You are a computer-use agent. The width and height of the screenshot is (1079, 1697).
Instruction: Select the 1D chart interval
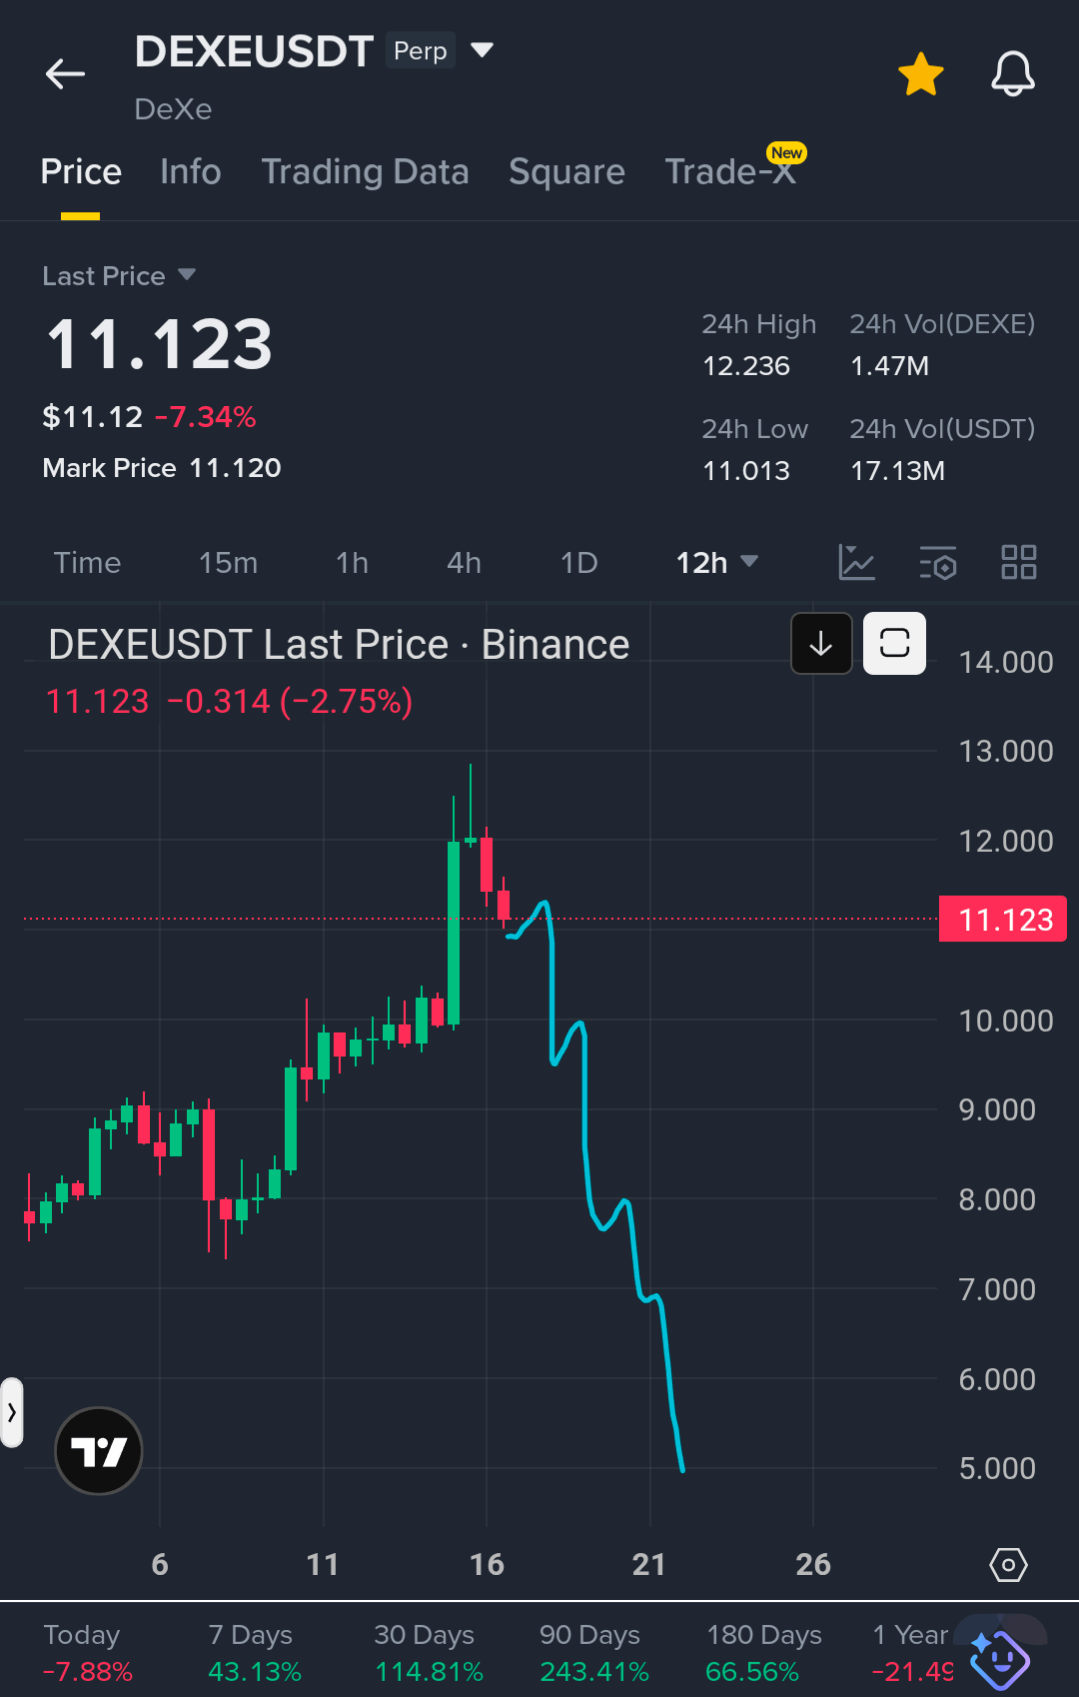[x=579, y=563]
